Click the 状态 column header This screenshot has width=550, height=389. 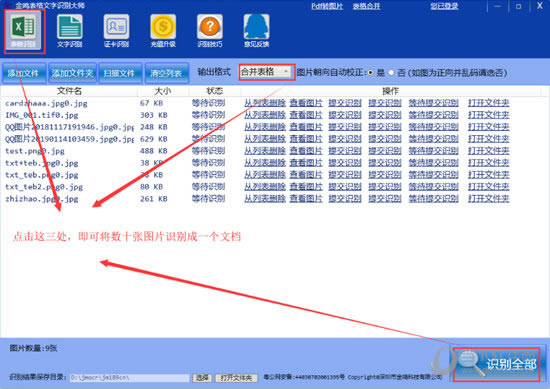214,91
